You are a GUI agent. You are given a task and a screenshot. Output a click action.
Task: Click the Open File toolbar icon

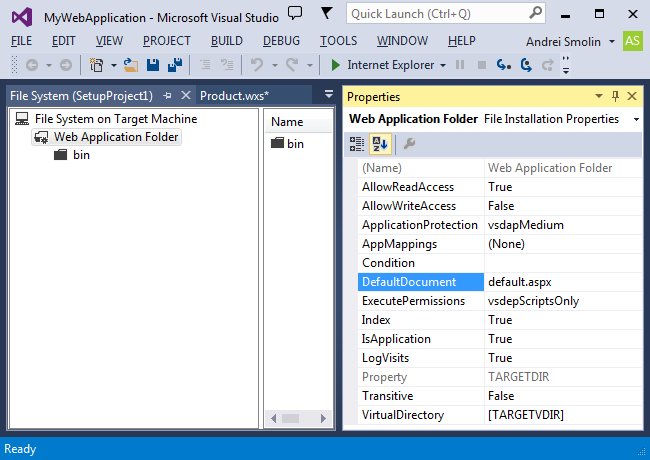(131, 65)
